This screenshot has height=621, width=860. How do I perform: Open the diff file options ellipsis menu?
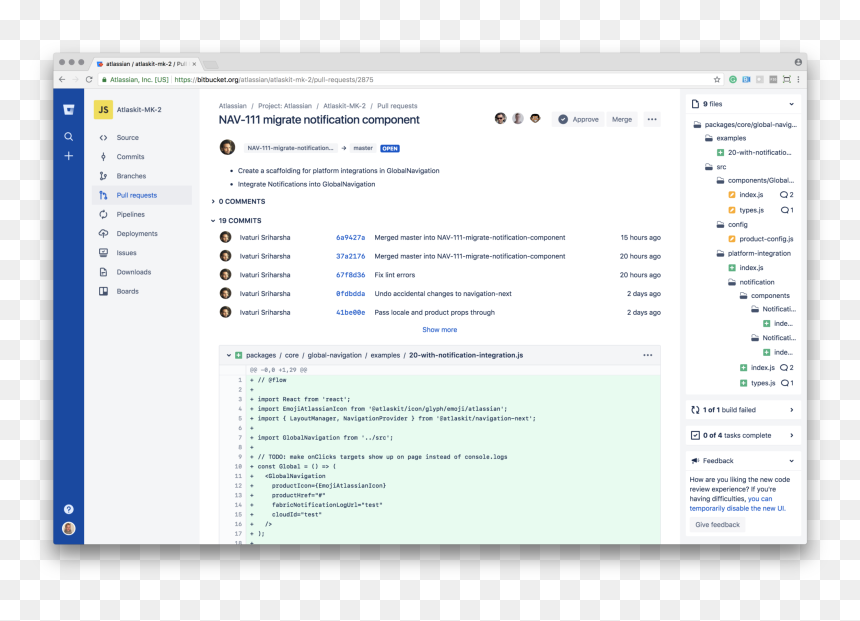pyautogui.click(x=648, y=355)
